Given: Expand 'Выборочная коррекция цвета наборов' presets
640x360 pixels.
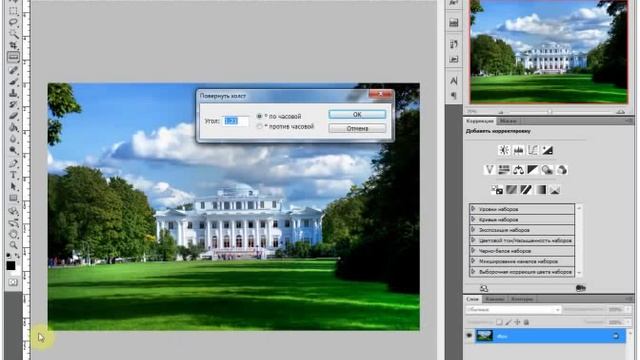Looking at the screenshot, I should click(473, 271).
